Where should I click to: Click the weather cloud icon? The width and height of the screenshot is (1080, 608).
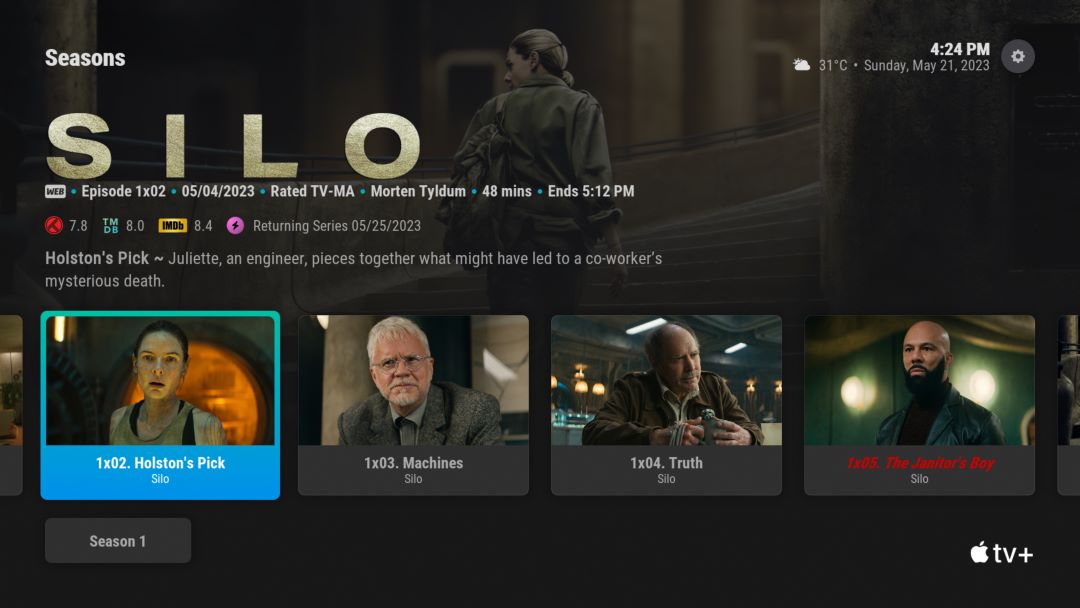point(801,65)
